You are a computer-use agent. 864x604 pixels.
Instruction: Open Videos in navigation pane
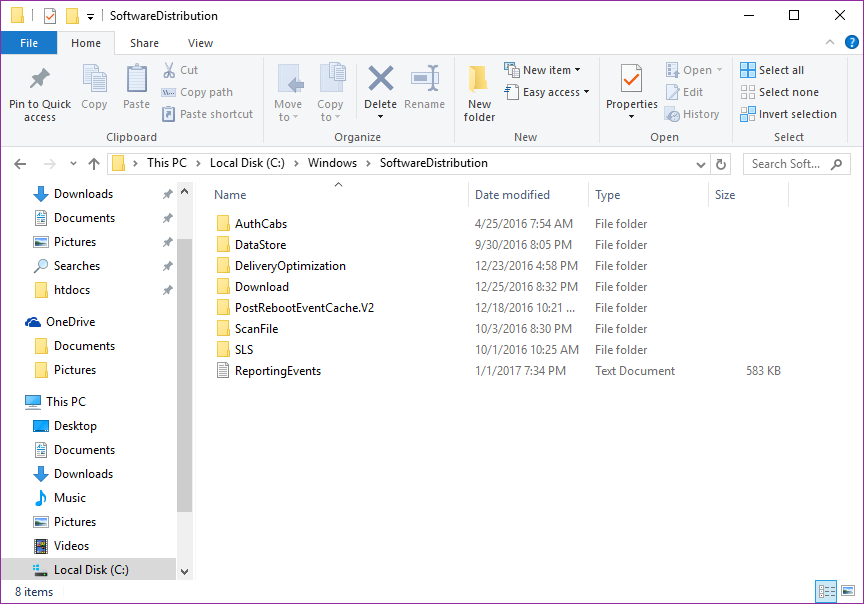click(x=61, y=546)
